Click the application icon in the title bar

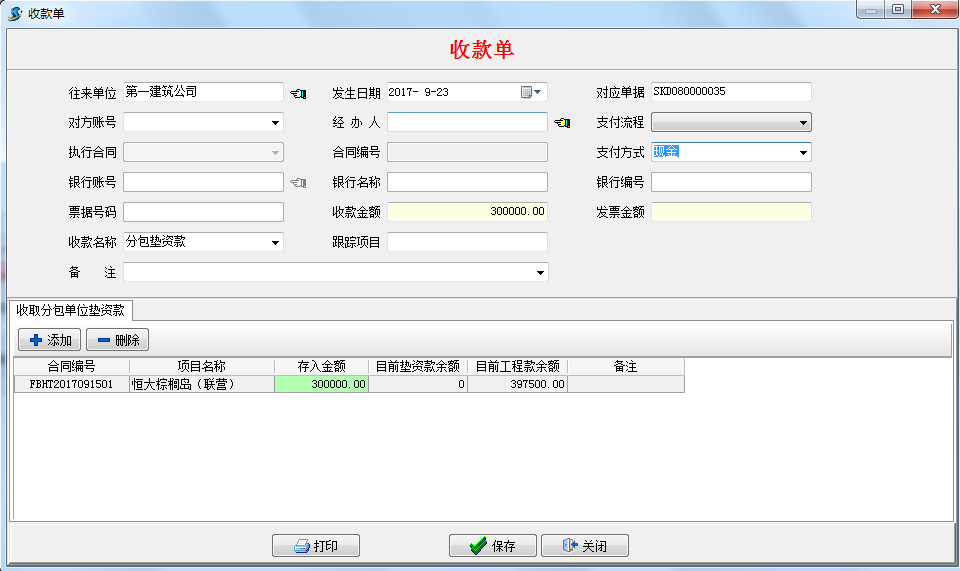tap(15, 13)
